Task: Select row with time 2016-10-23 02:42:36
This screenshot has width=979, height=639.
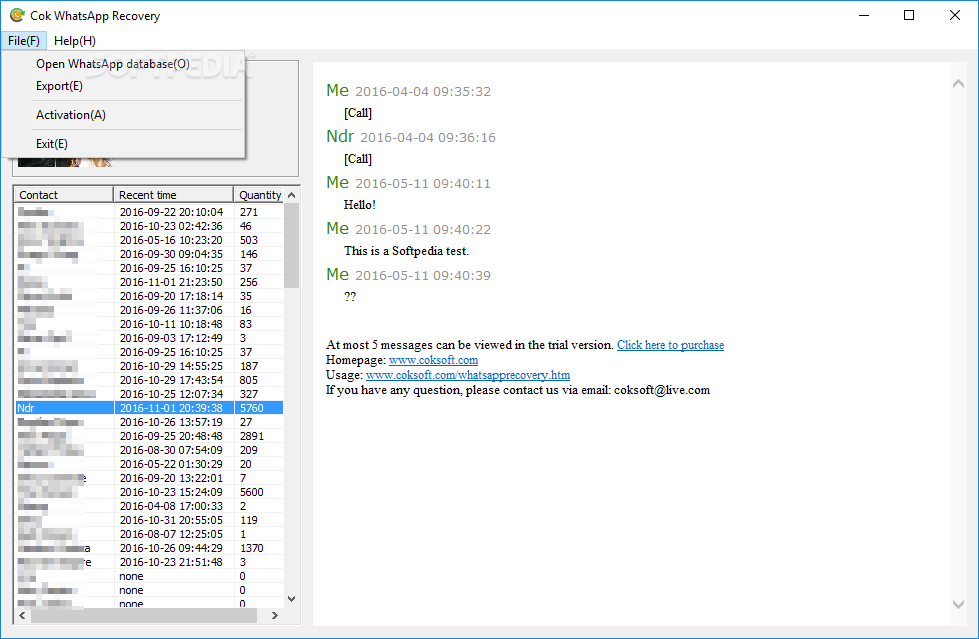Action: [149, 226]
